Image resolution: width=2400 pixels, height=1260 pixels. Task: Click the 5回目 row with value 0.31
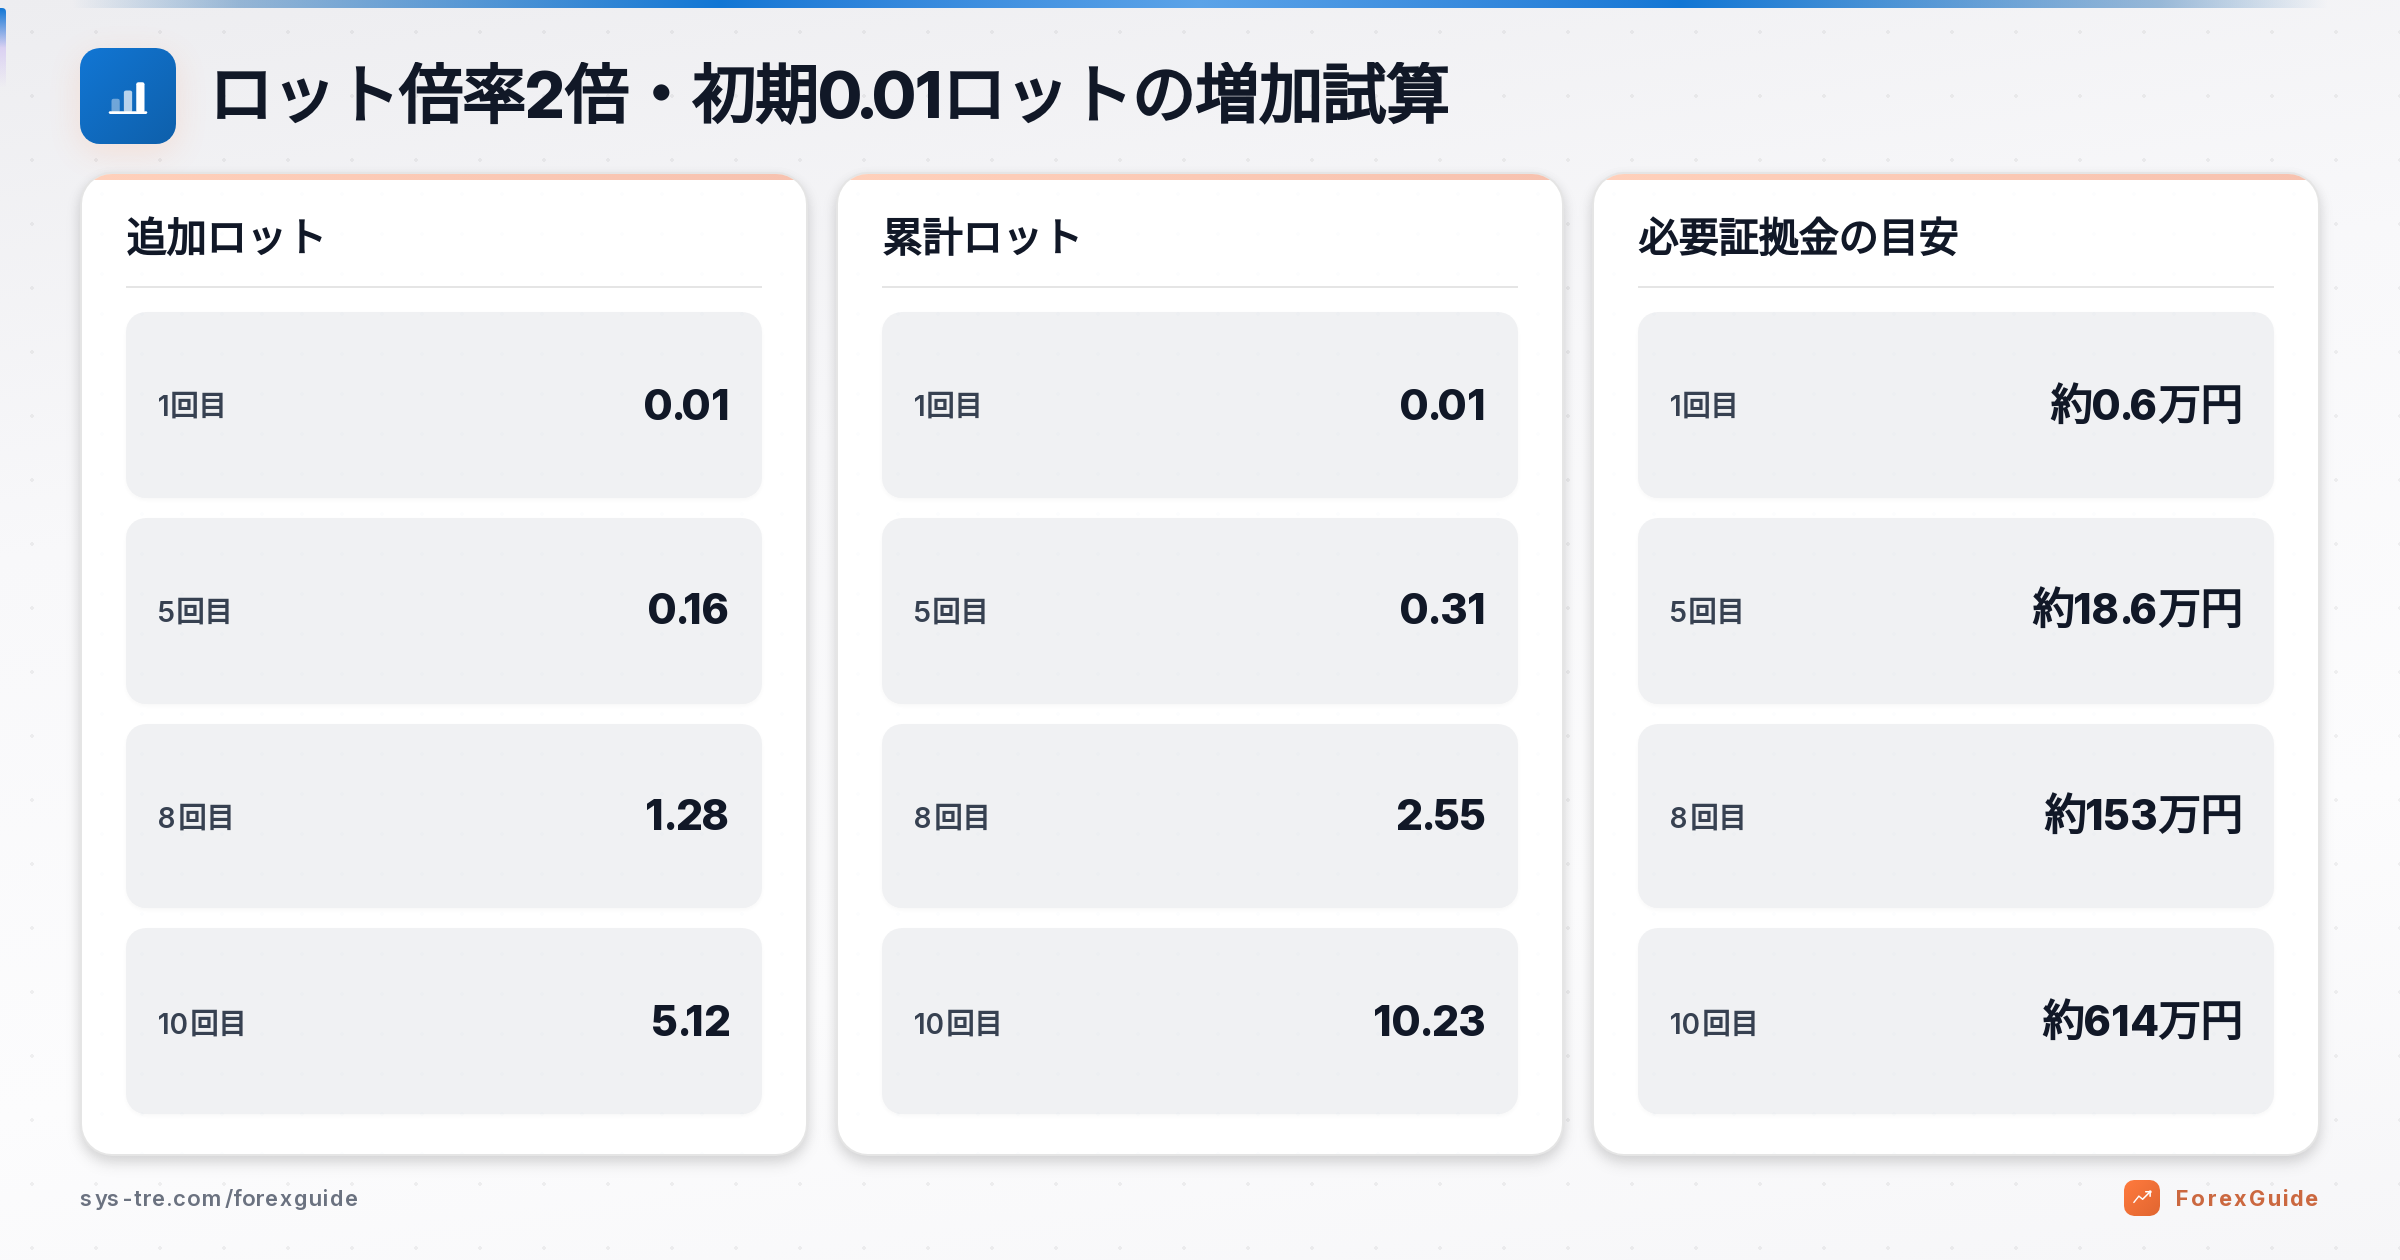point(1199,611)
